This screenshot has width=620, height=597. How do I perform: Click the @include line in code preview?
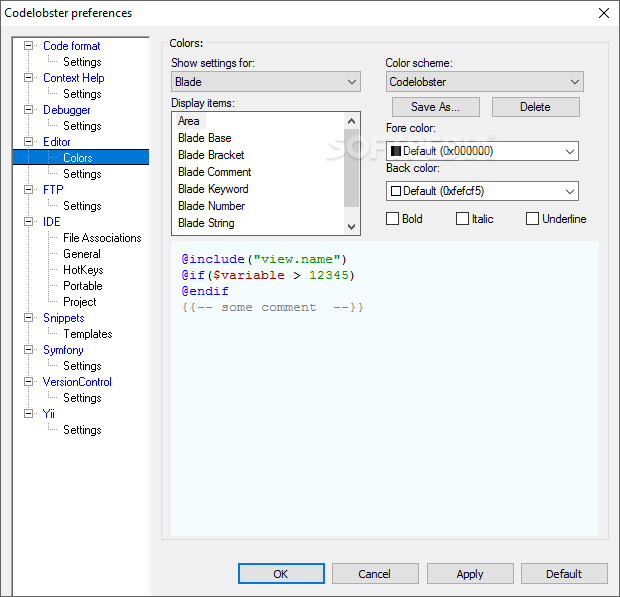(x=264, y=259)
